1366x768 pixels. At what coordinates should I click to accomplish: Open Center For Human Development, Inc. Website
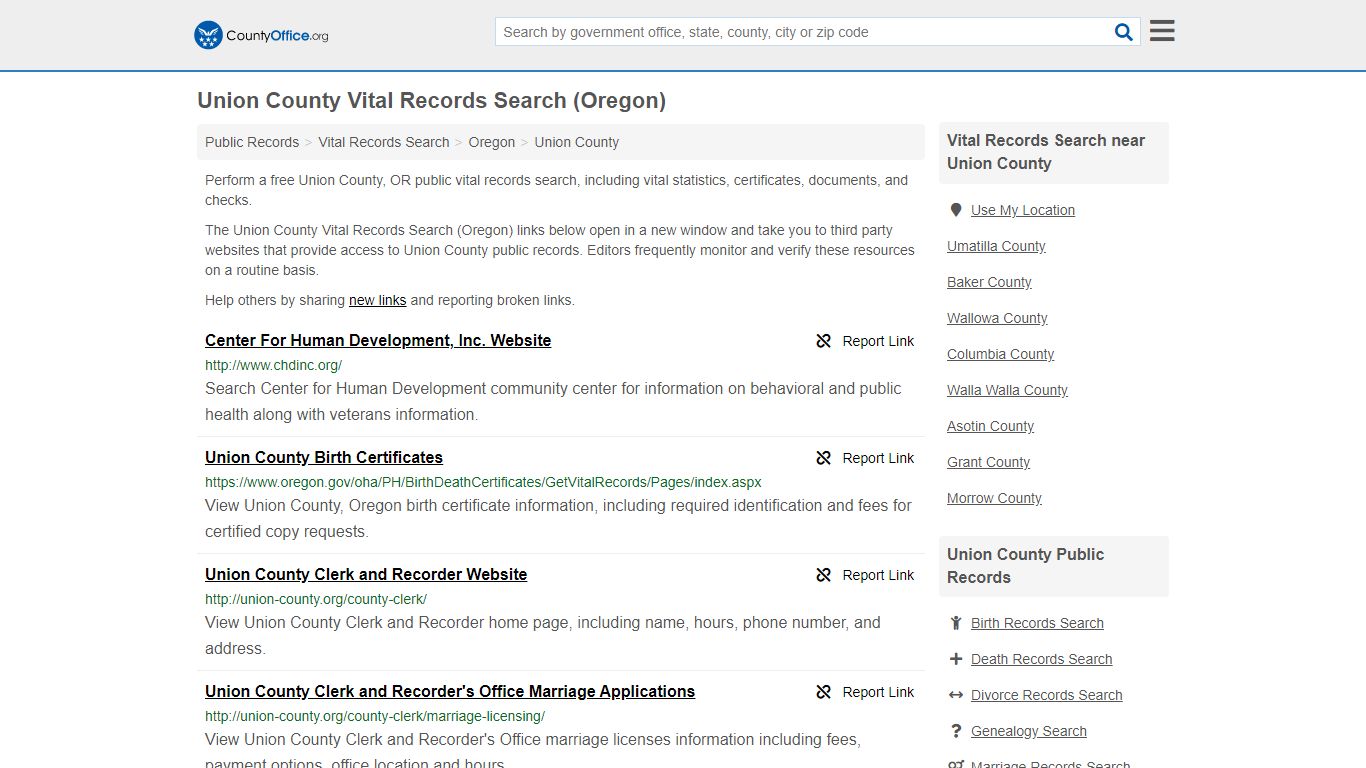pyautogui.click(x=378, y=340)
